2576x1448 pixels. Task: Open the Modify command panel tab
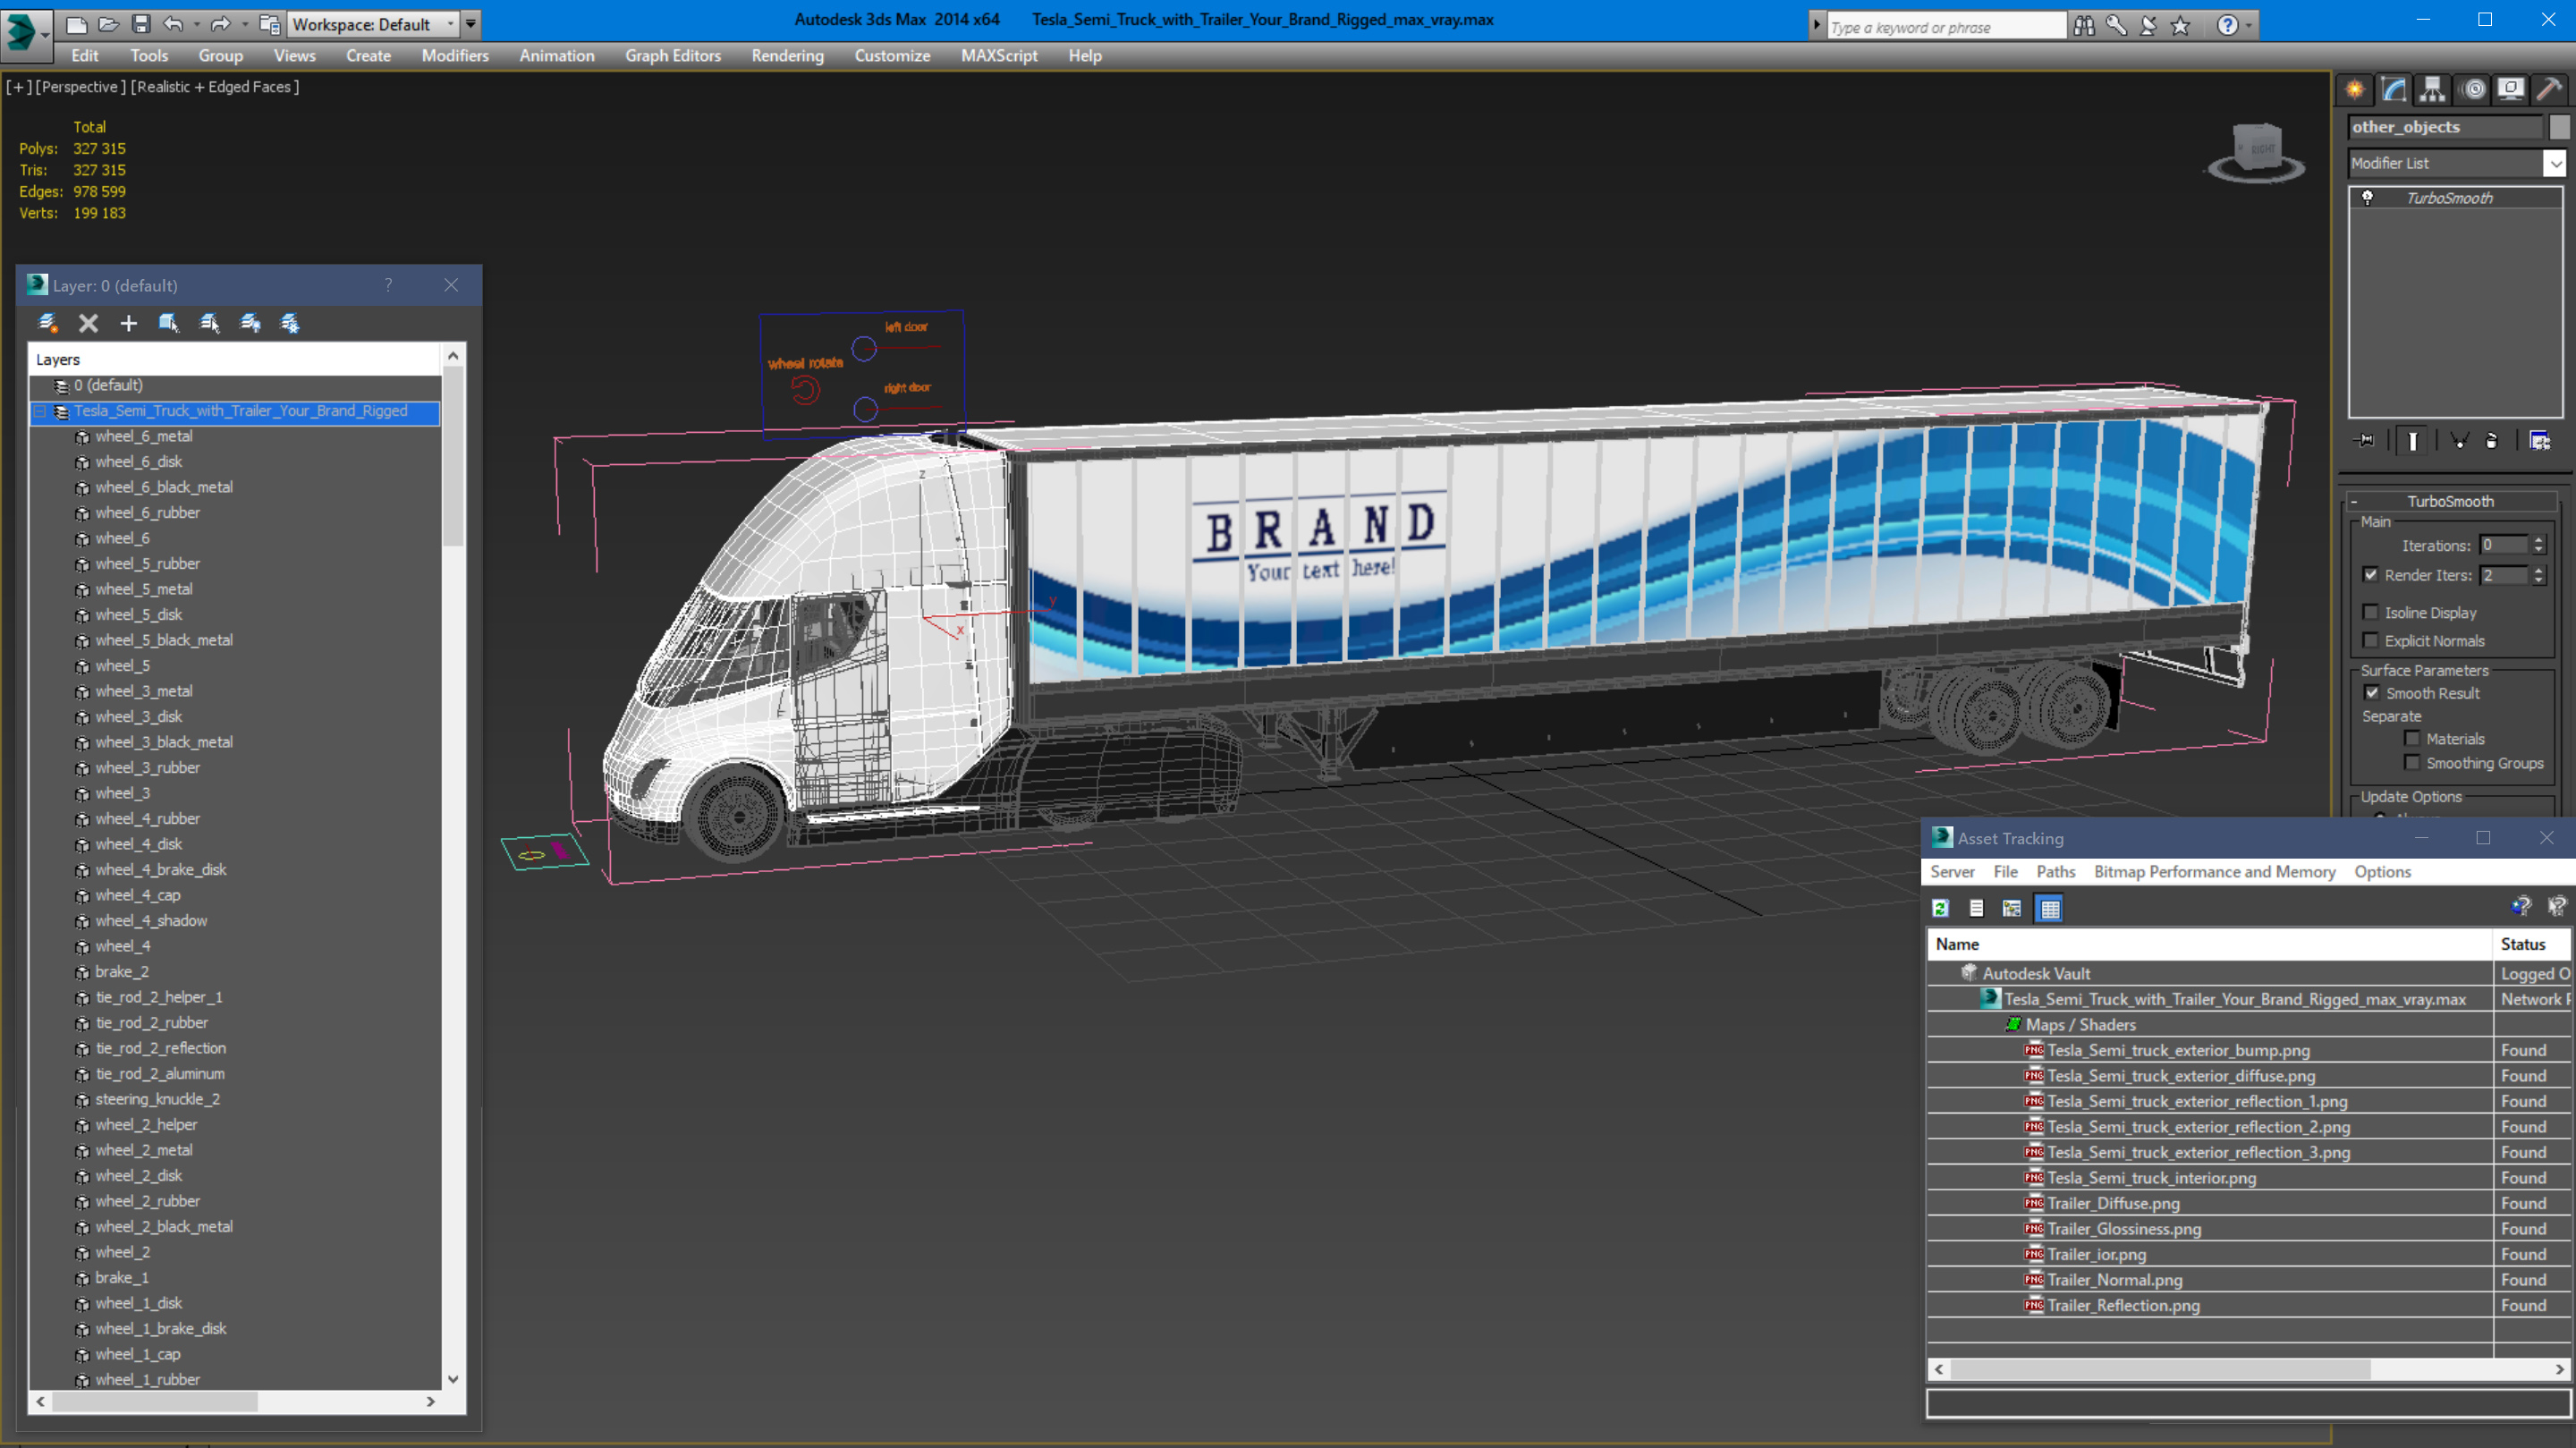pyautogui.click(x=2394, y=89)
